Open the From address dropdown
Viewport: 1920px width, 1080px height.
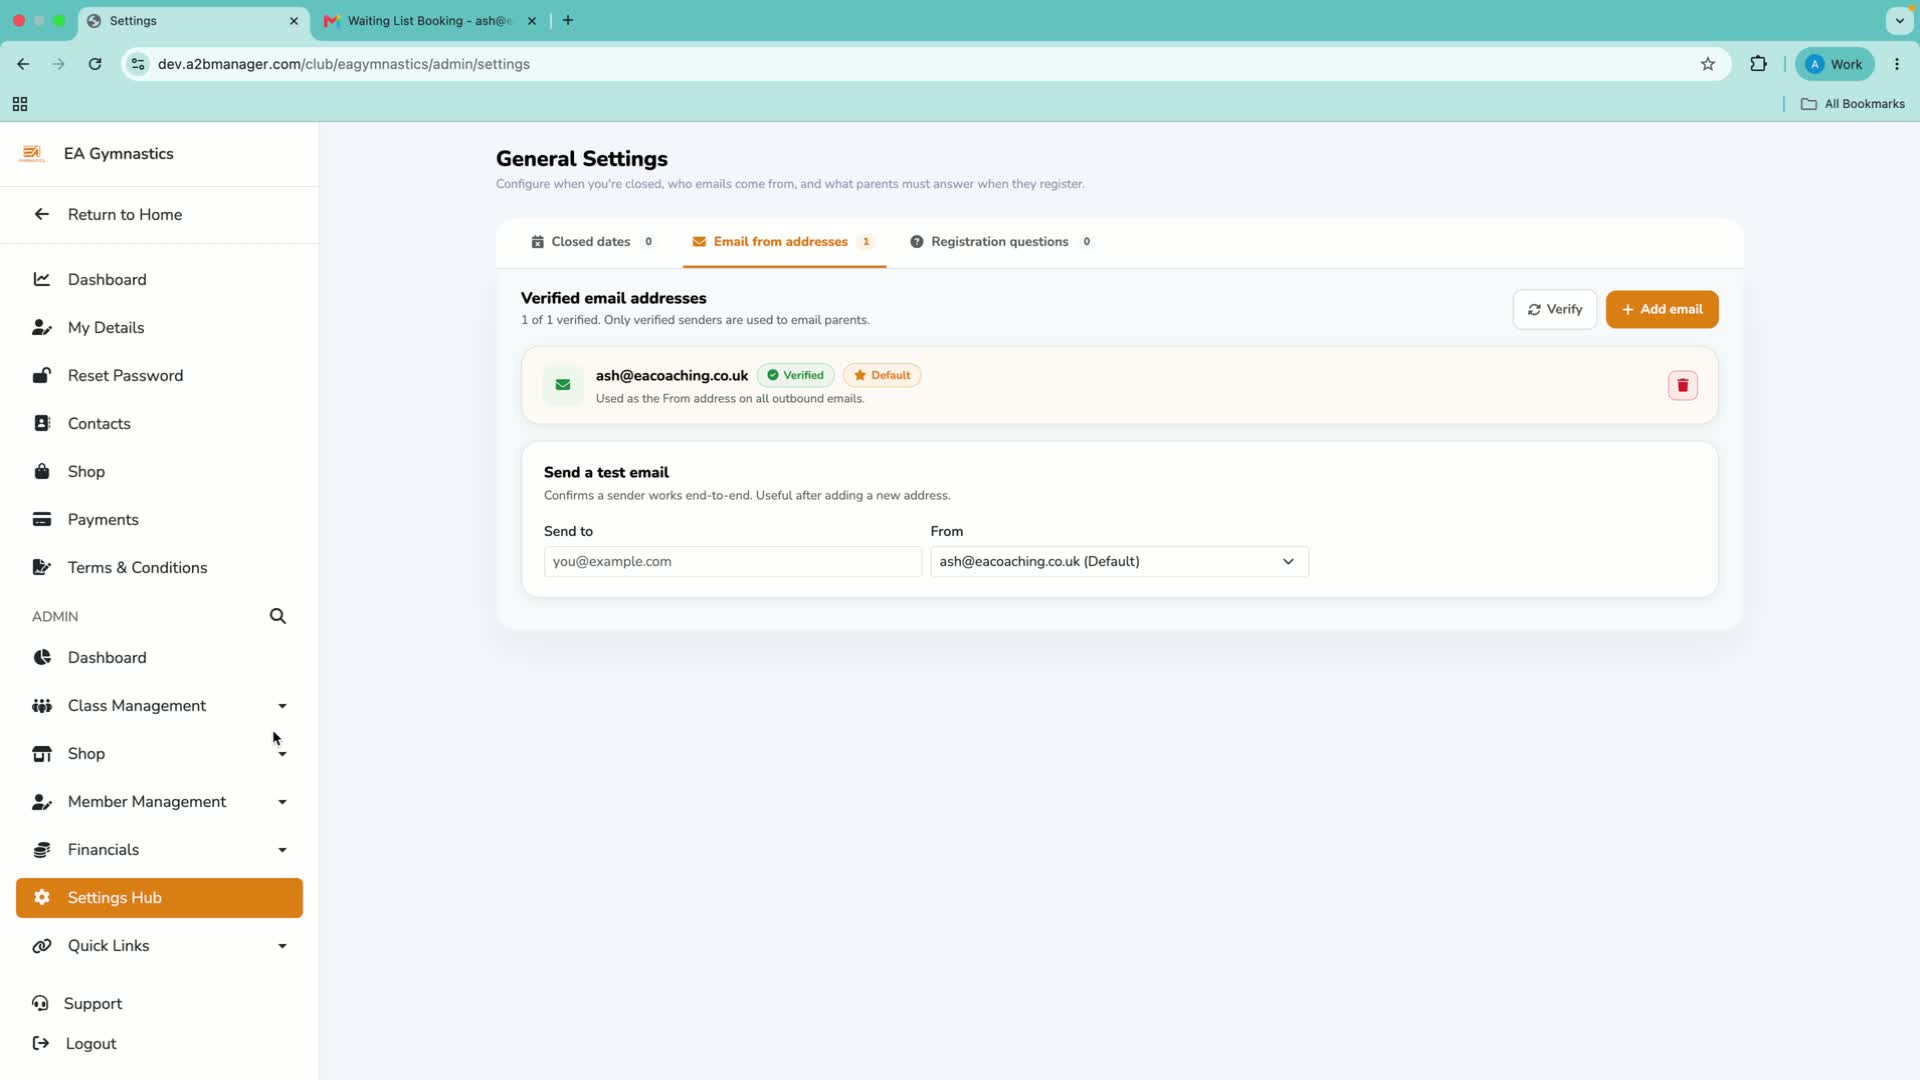click(x=1119, y=562)
